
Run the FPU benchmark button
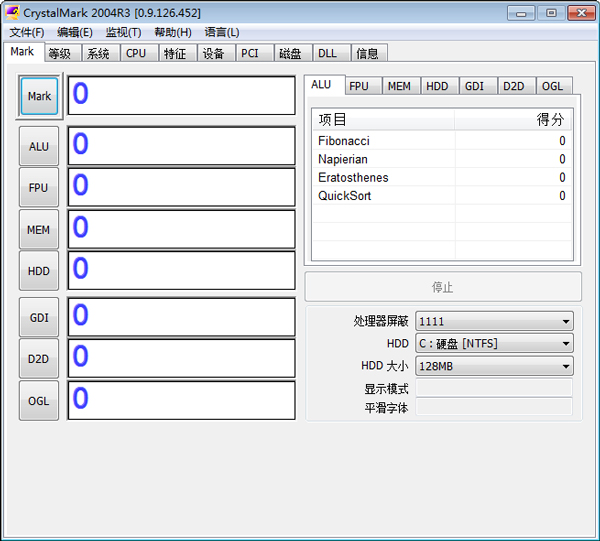pos(39,187)
